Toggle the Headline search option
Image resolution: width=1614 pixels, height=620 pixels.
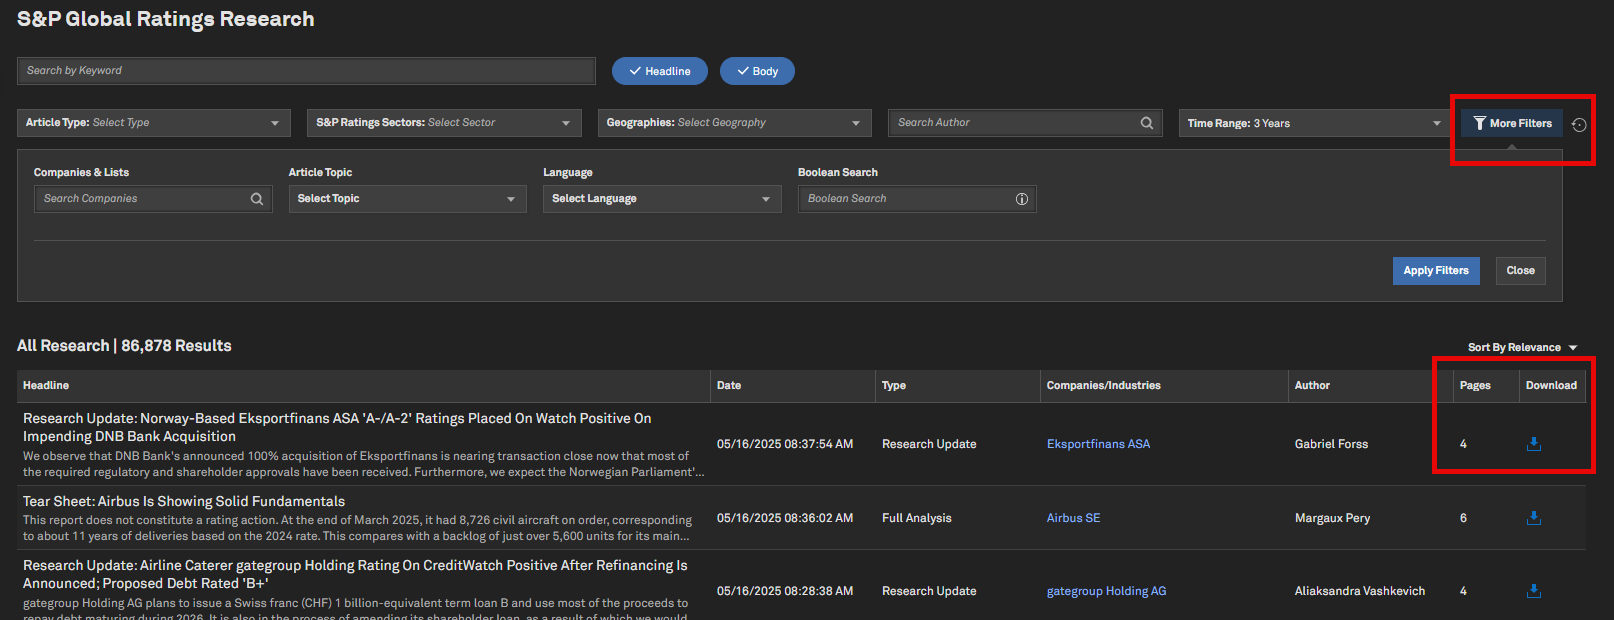coord(659,71)
